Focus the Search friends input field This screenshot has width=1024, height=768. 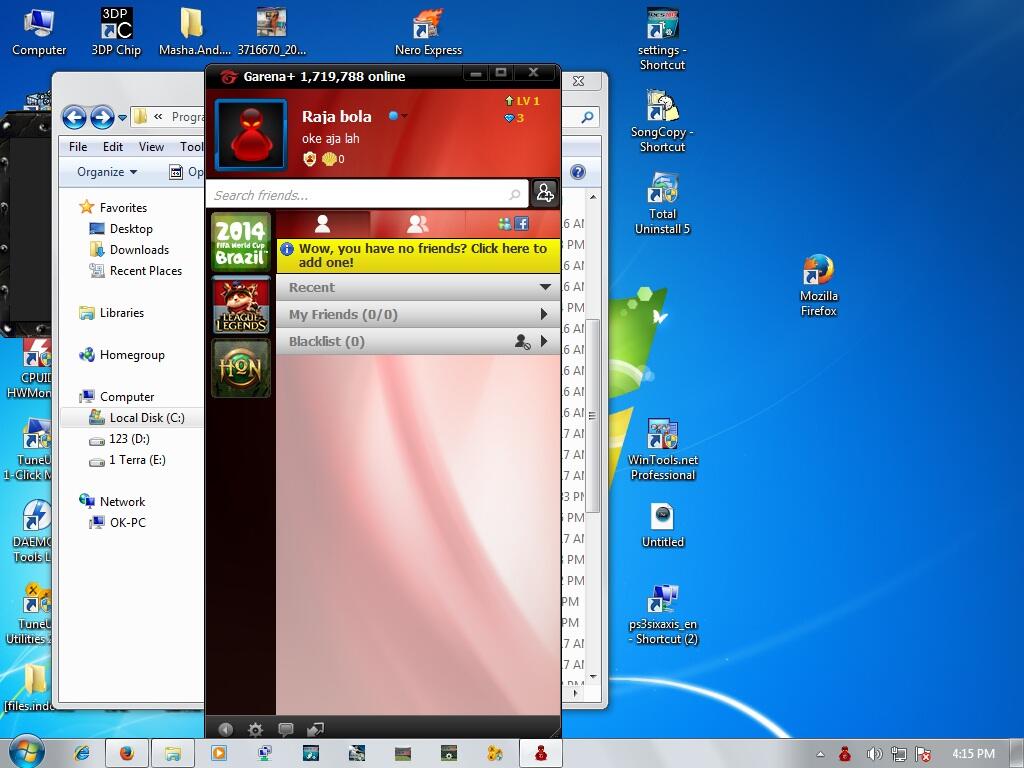[367, 195]
